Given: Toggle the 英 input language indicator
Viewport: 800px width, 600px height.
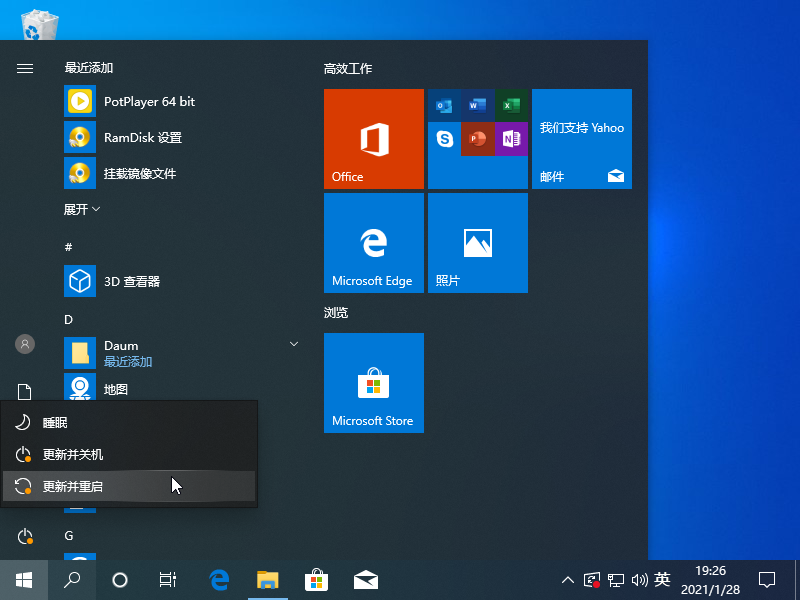Looking at the screenshot, I should [662, 579].
